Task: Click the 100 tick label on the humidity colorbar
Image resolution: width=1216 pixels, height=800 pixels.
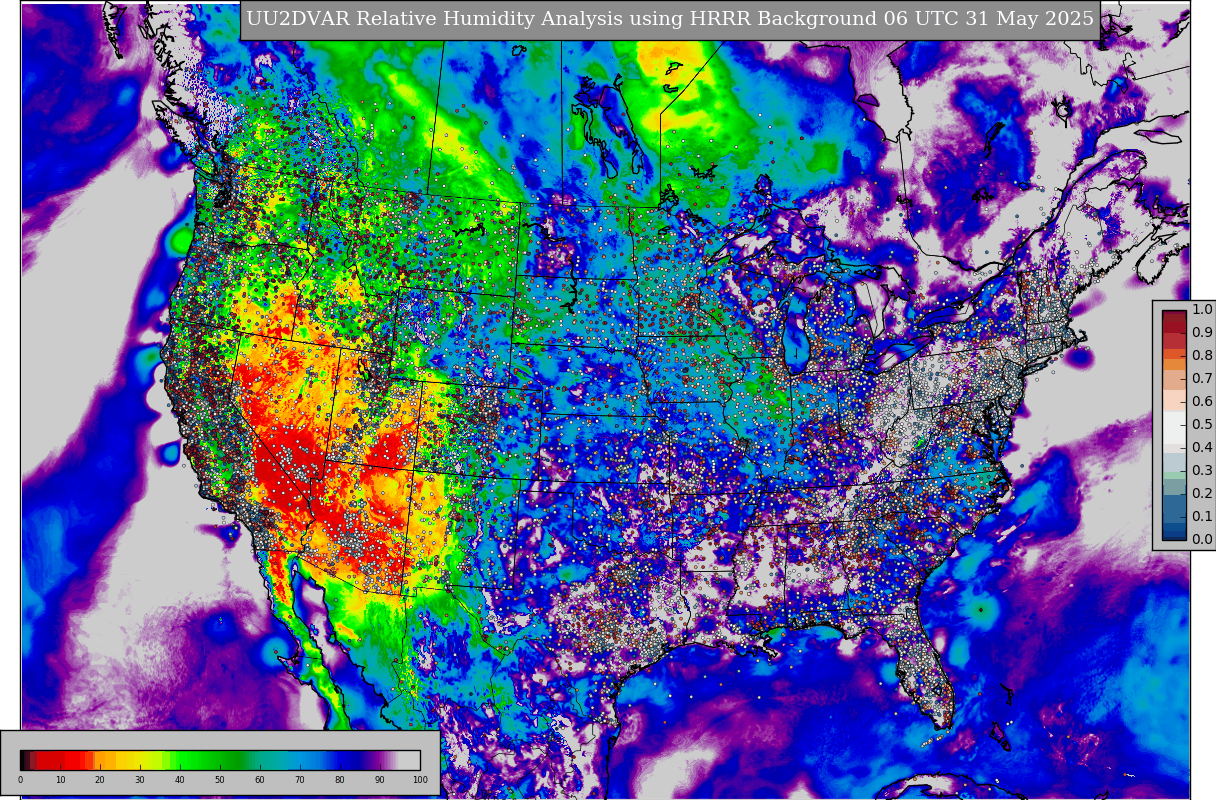Action: tap(420, 780)
